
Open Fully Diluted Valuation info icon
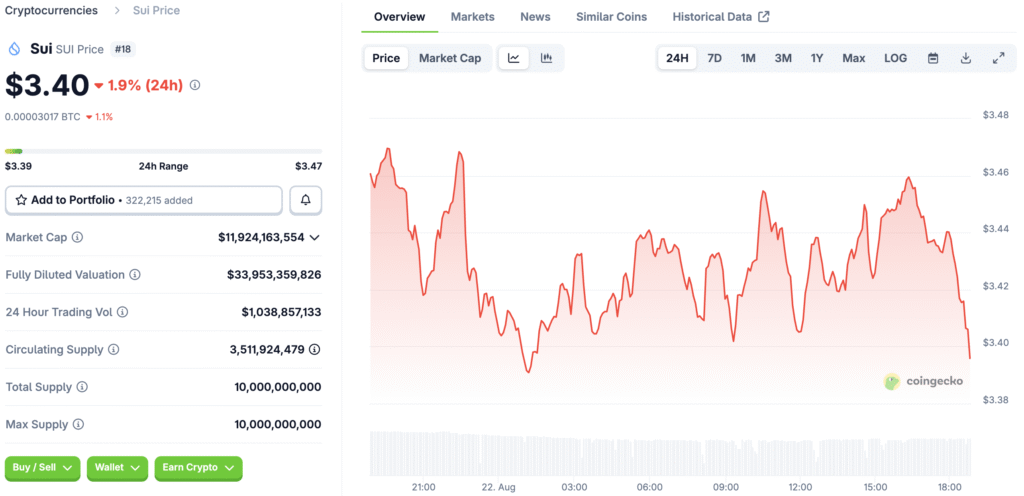point(135,275)
